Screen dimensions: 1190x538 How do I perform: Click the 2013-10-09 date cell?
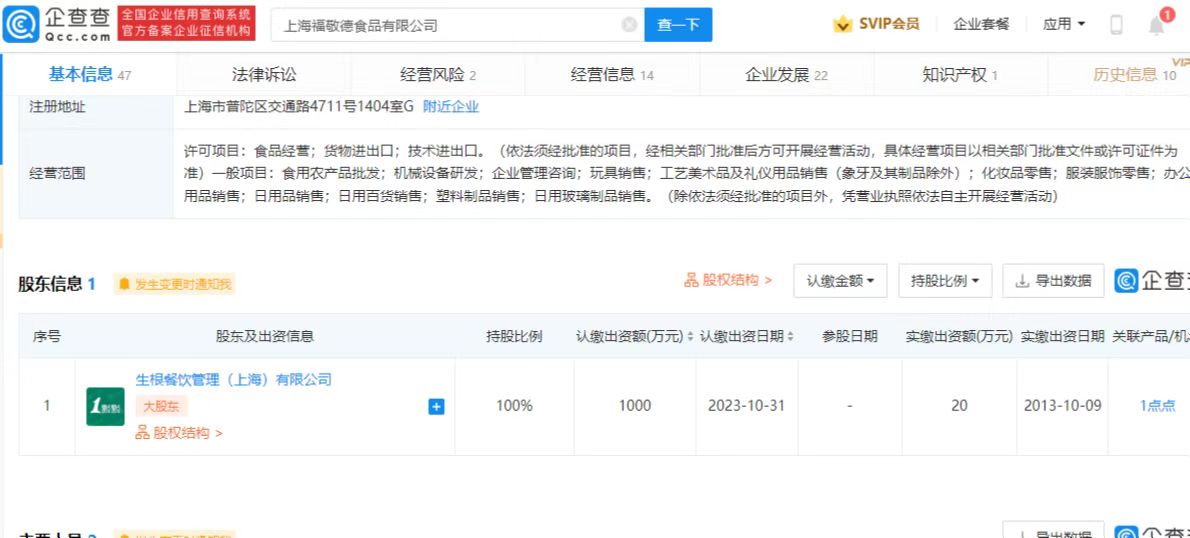click(x=1062, y=406)
